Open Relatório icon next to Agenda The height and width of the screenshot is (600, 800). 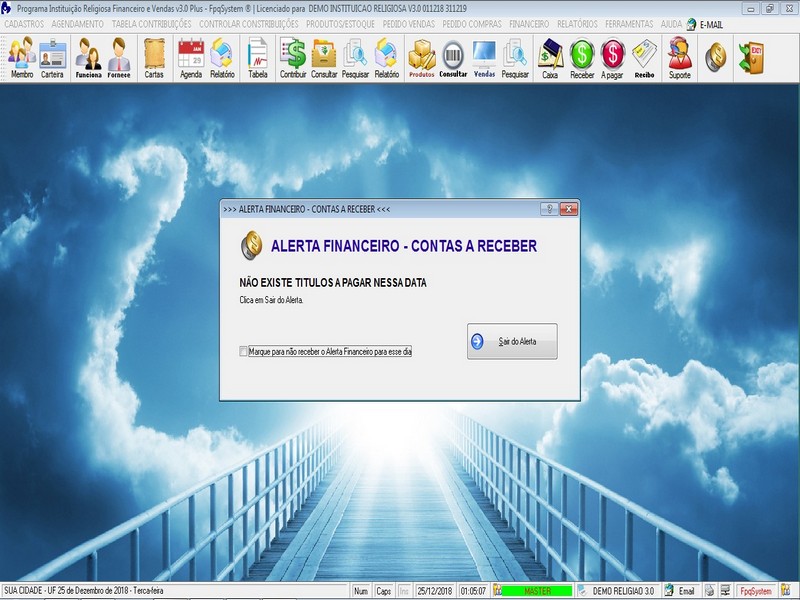(222, 58)
